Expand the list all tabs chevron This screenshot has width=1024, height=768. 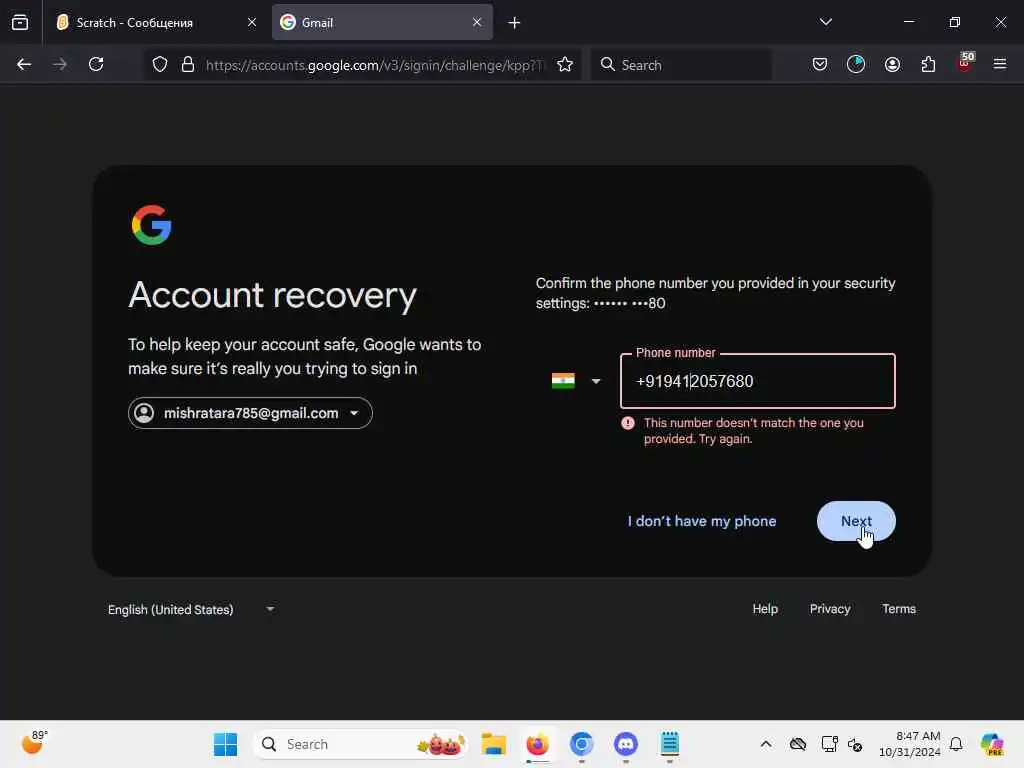tap(825, 22)
